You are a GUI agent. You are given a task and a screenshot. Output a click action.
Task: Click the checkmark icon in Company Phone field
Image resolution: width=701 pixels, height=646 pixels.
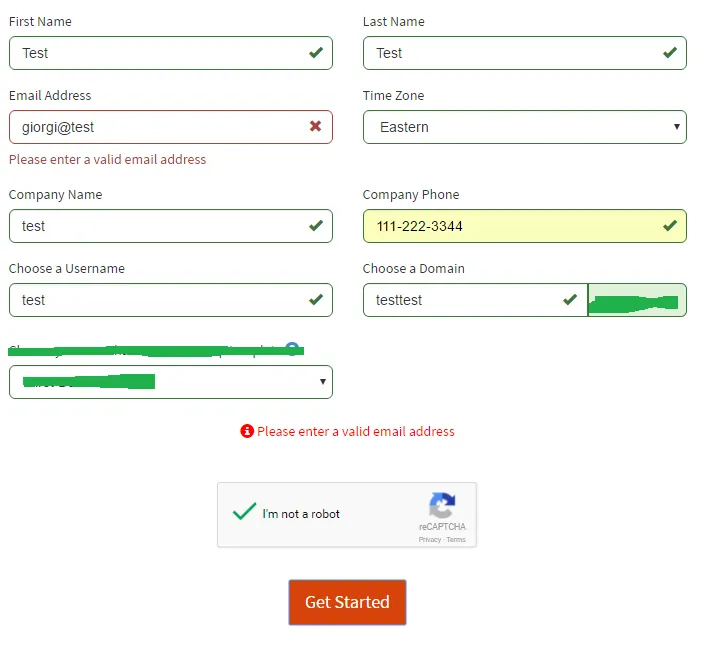pos(670,225)
